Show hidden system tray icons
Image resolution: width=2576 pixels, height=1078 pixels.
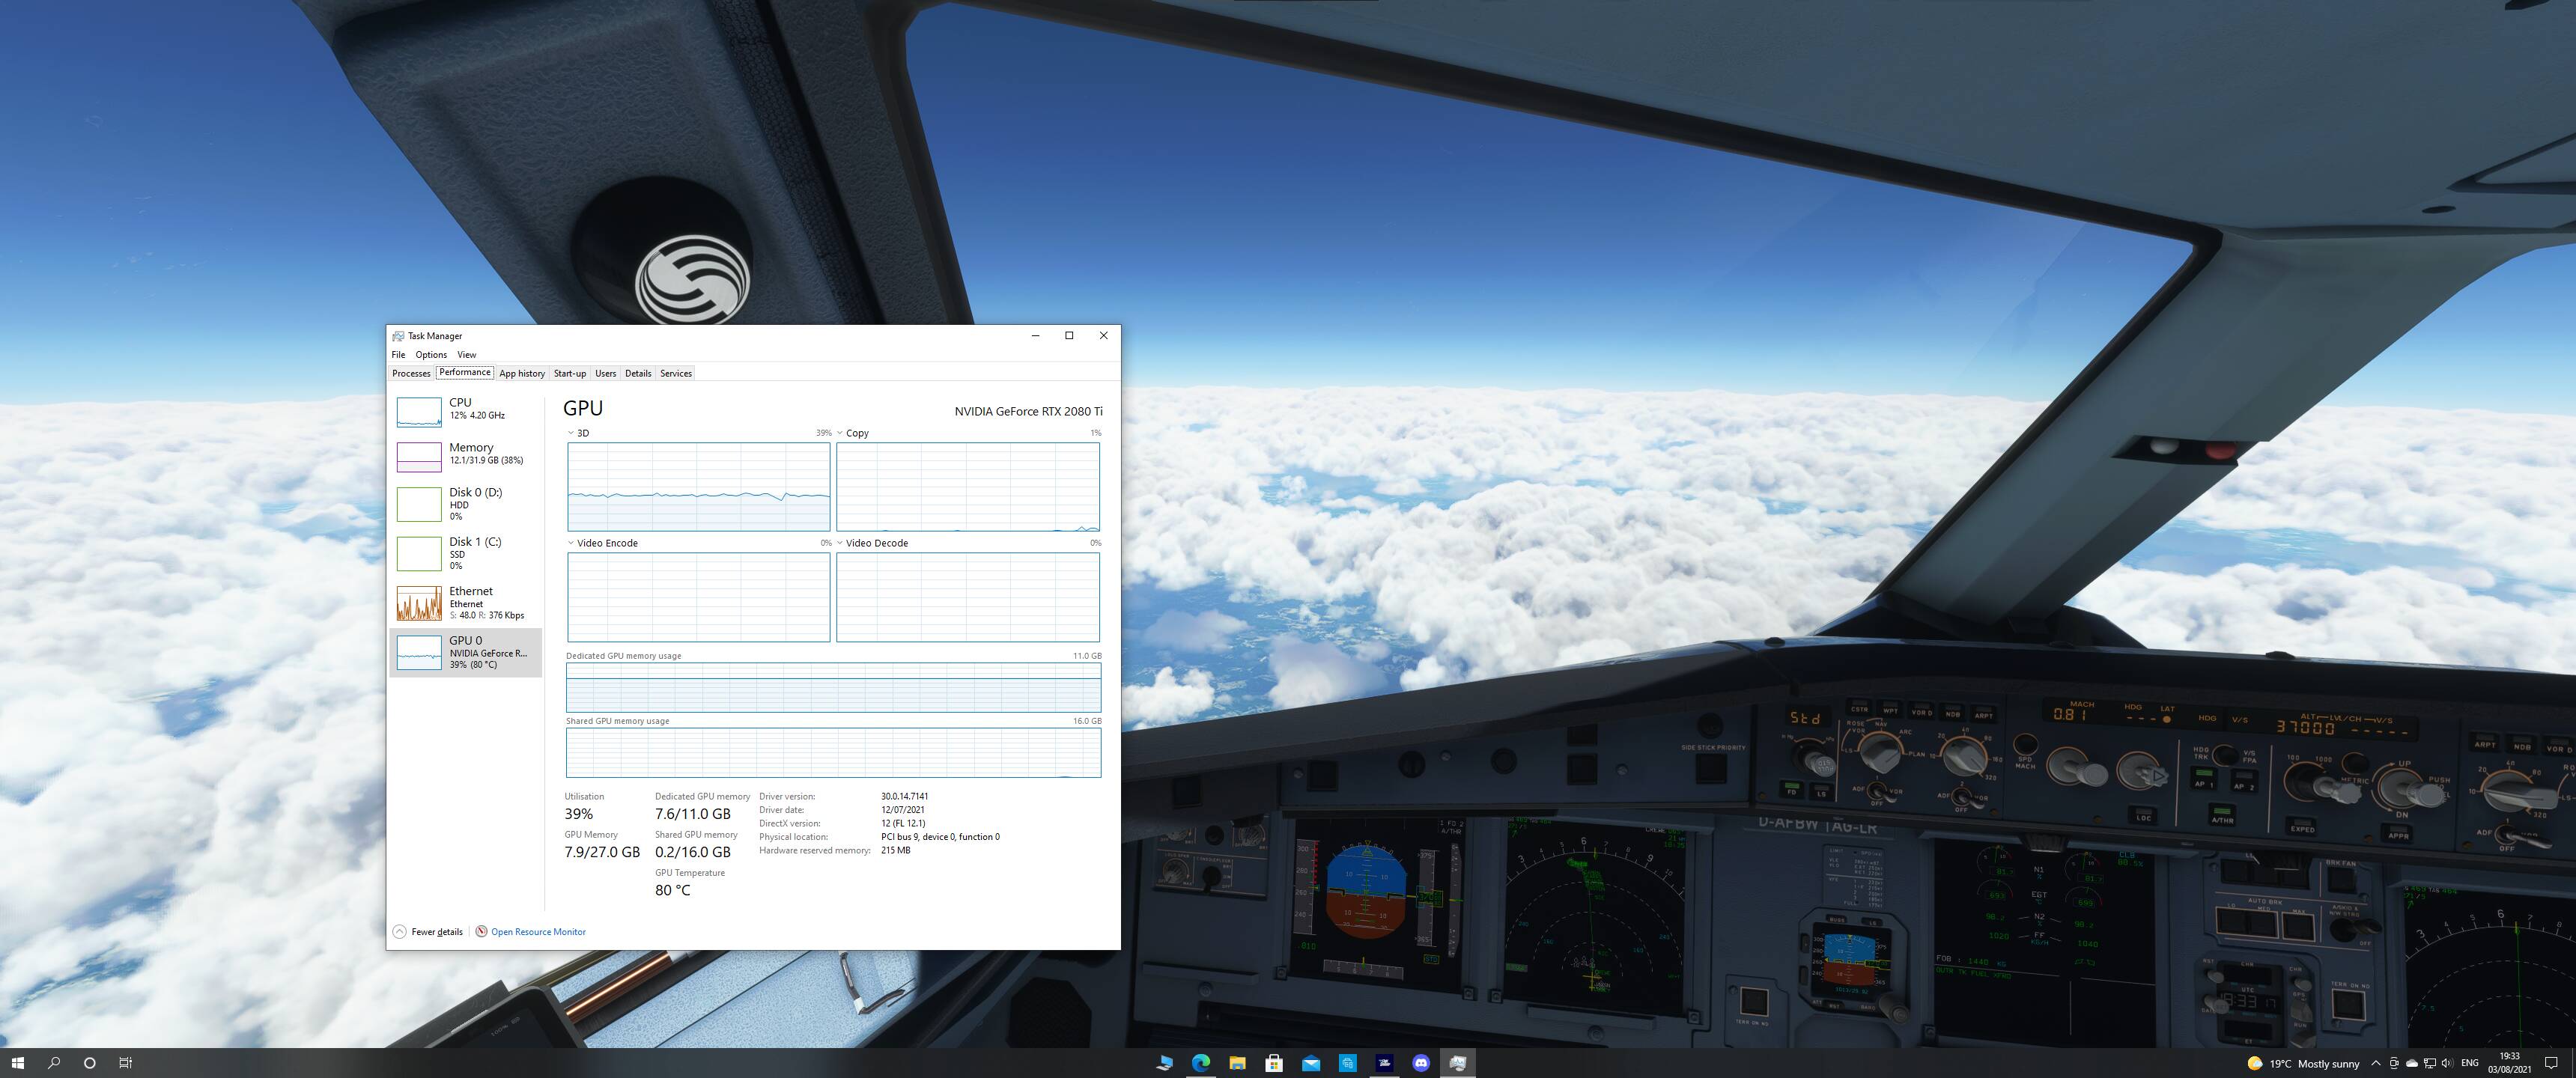click(x=2376, y=1063)
